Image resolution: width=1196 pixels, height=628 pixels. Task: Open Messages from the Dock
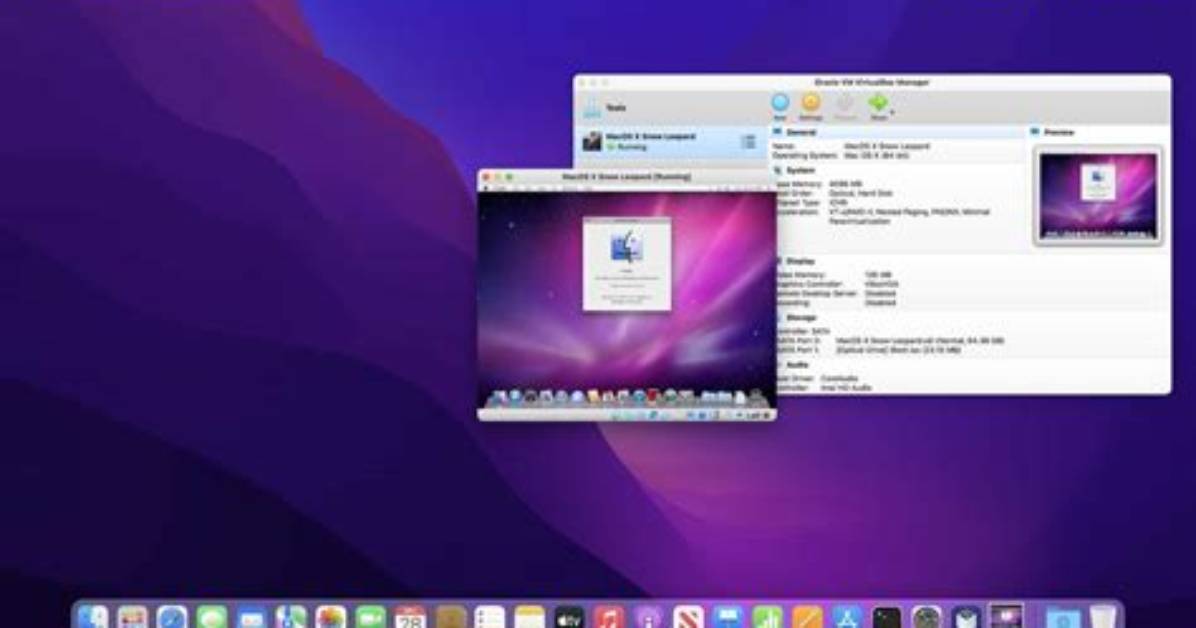coord(211,617)
